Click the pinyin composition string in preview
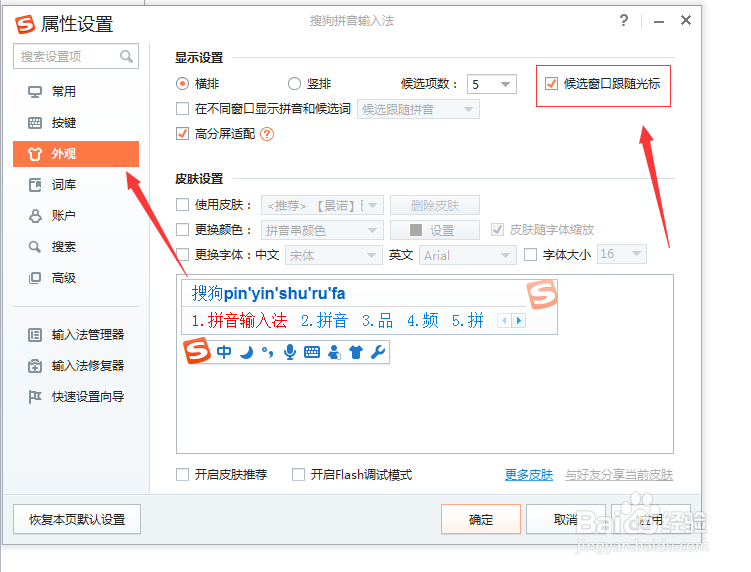 [x=268, y=293]
